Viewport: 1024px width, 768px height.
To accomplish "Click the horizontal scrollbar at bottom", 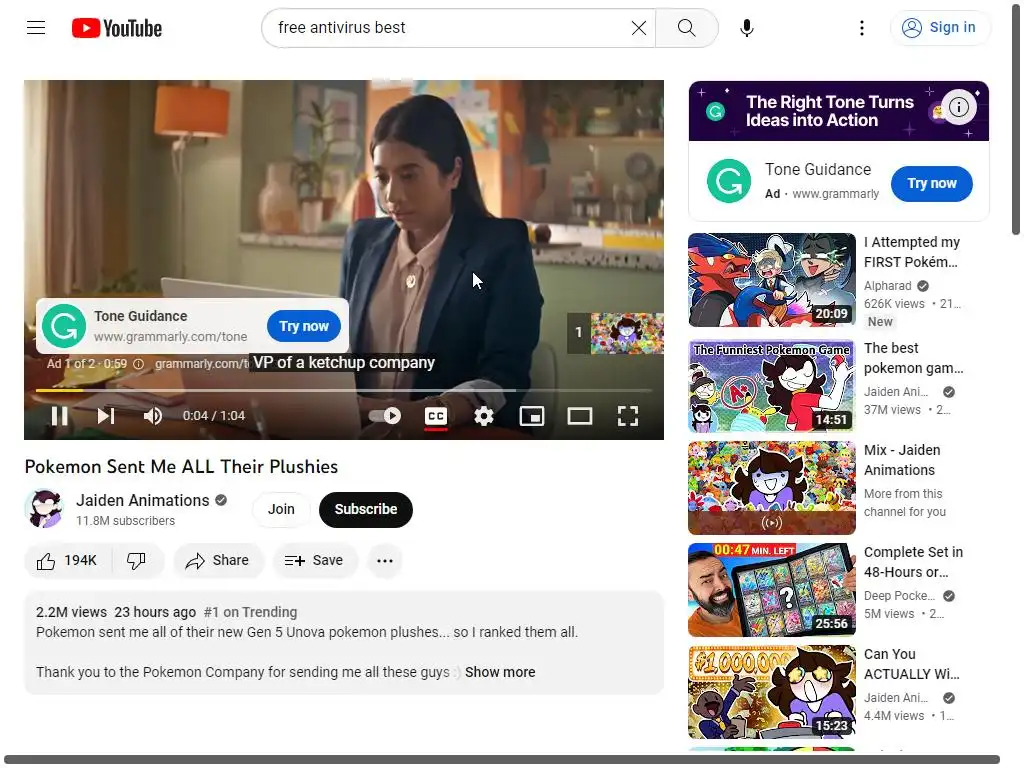I will click(x=502, y=759).
